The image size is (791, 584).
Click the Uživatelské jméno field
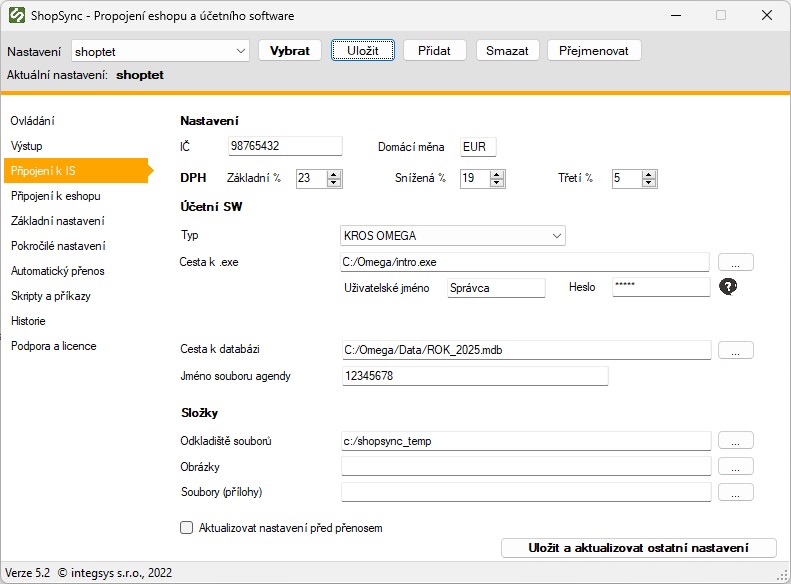(496, 288)
